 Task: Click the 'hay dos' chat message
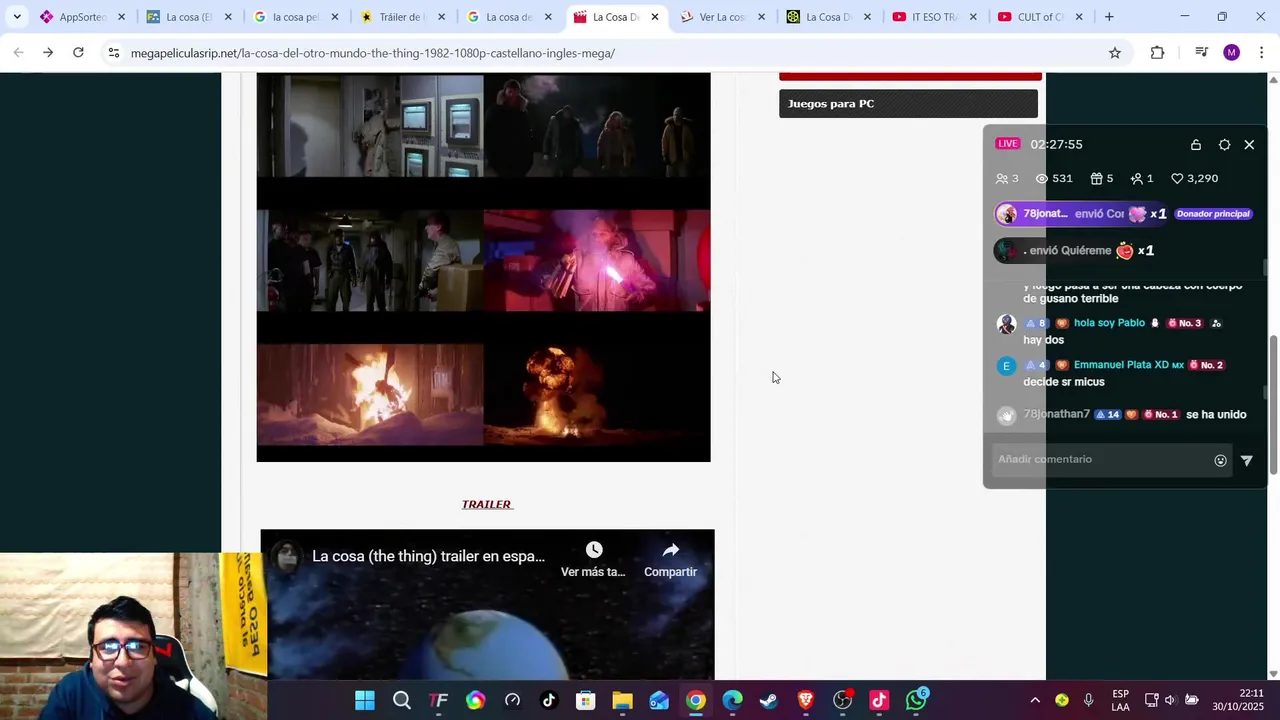point(1043,340)
